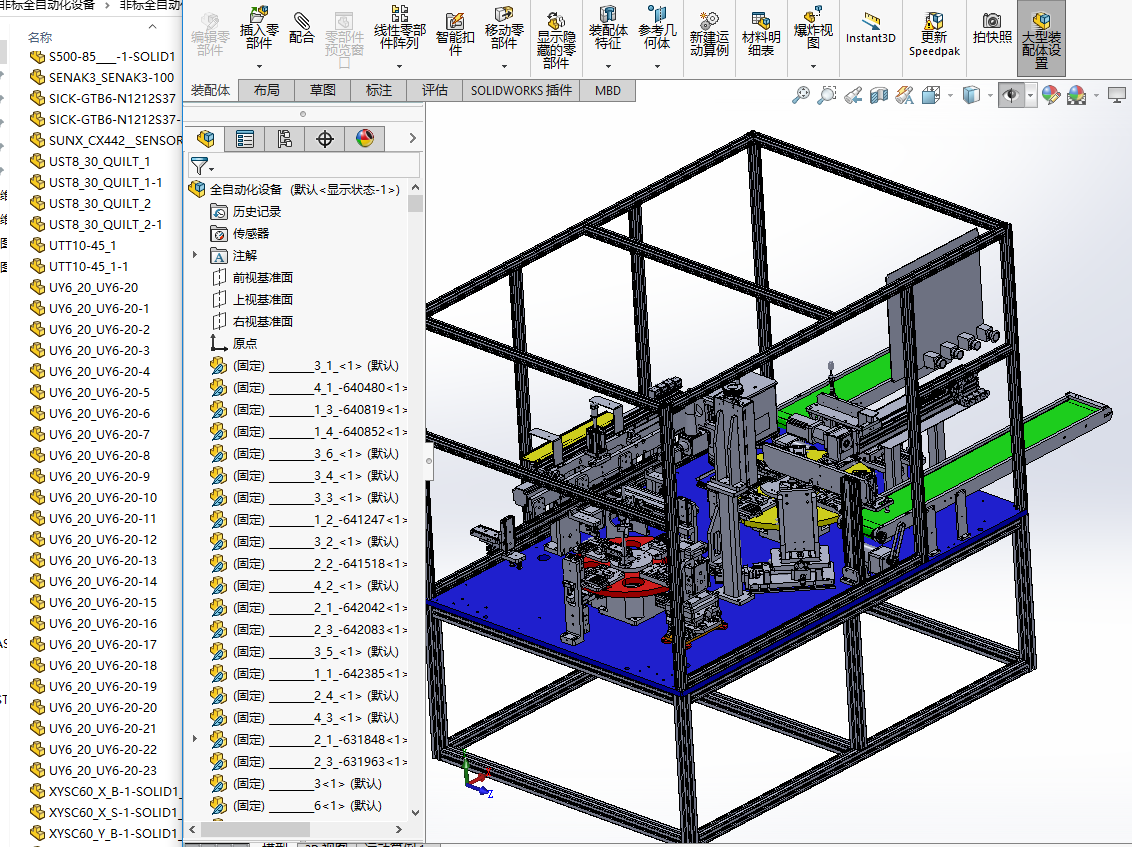The height and width of the screenshot is (847, 1132).
Task: Toggle the hide/show items eye button
Action: (x=1010, y=95)
